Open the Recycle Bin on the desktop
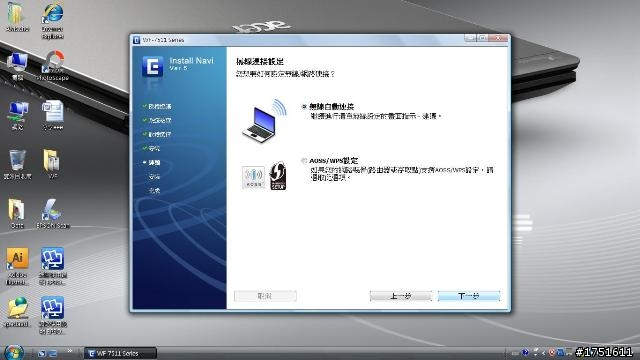 [x=18, y=164]
